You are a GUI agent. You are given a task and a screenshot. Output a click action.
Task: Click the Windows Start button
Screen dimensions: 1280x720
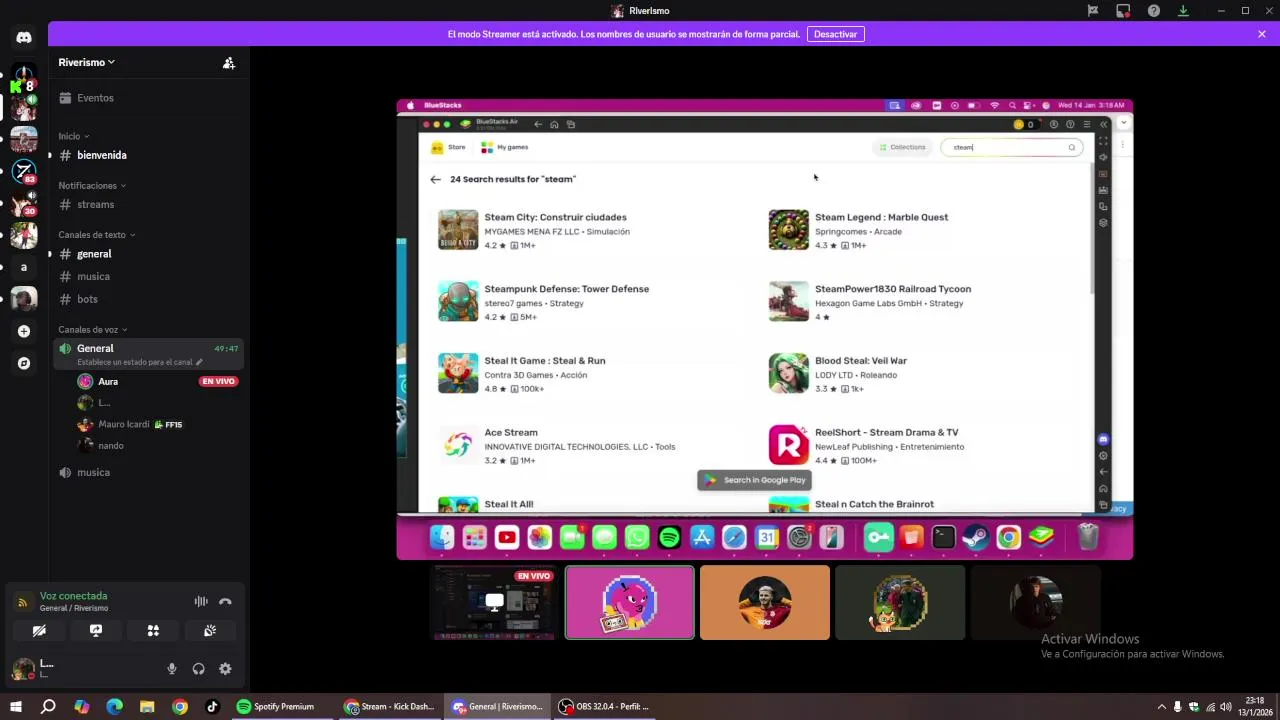[15, 706]
